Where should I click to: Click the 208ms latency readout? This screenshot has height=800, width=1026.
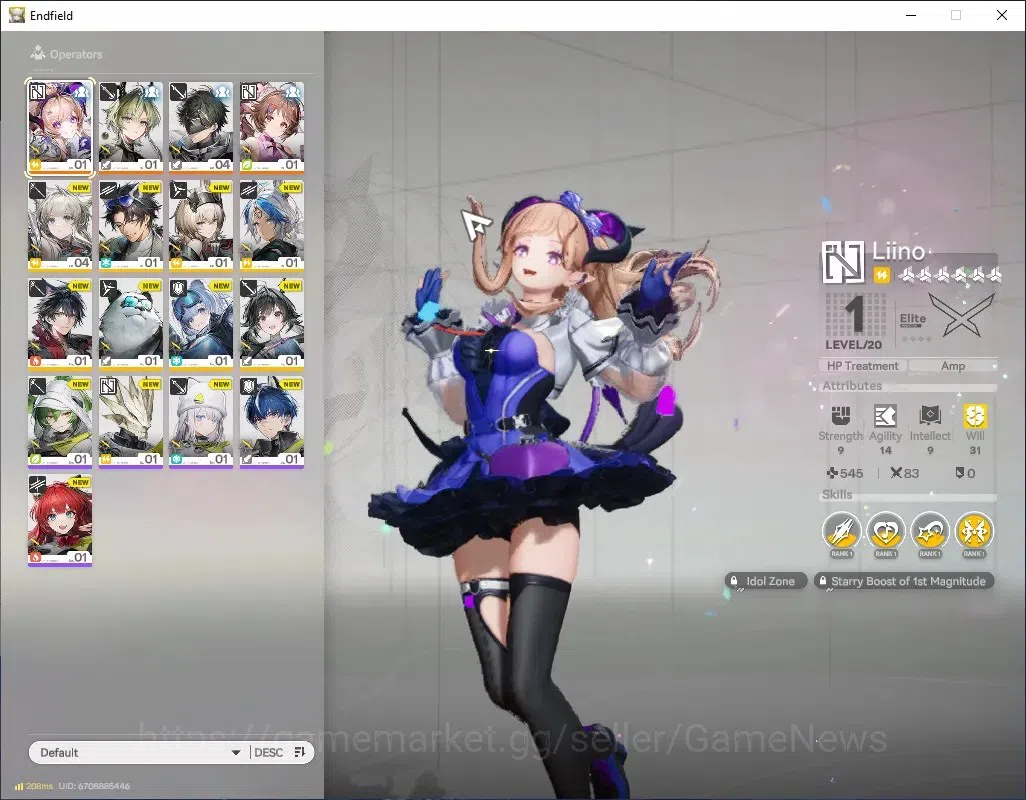click(39, 786)
